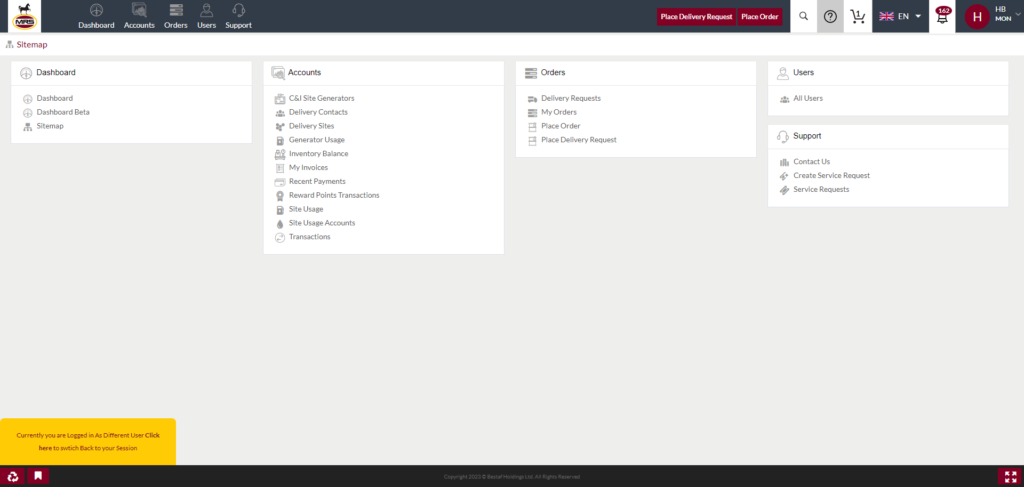Click the recycle icon in the footer
The width and height of the screenshot is (1024, 487).
(12, 476)
